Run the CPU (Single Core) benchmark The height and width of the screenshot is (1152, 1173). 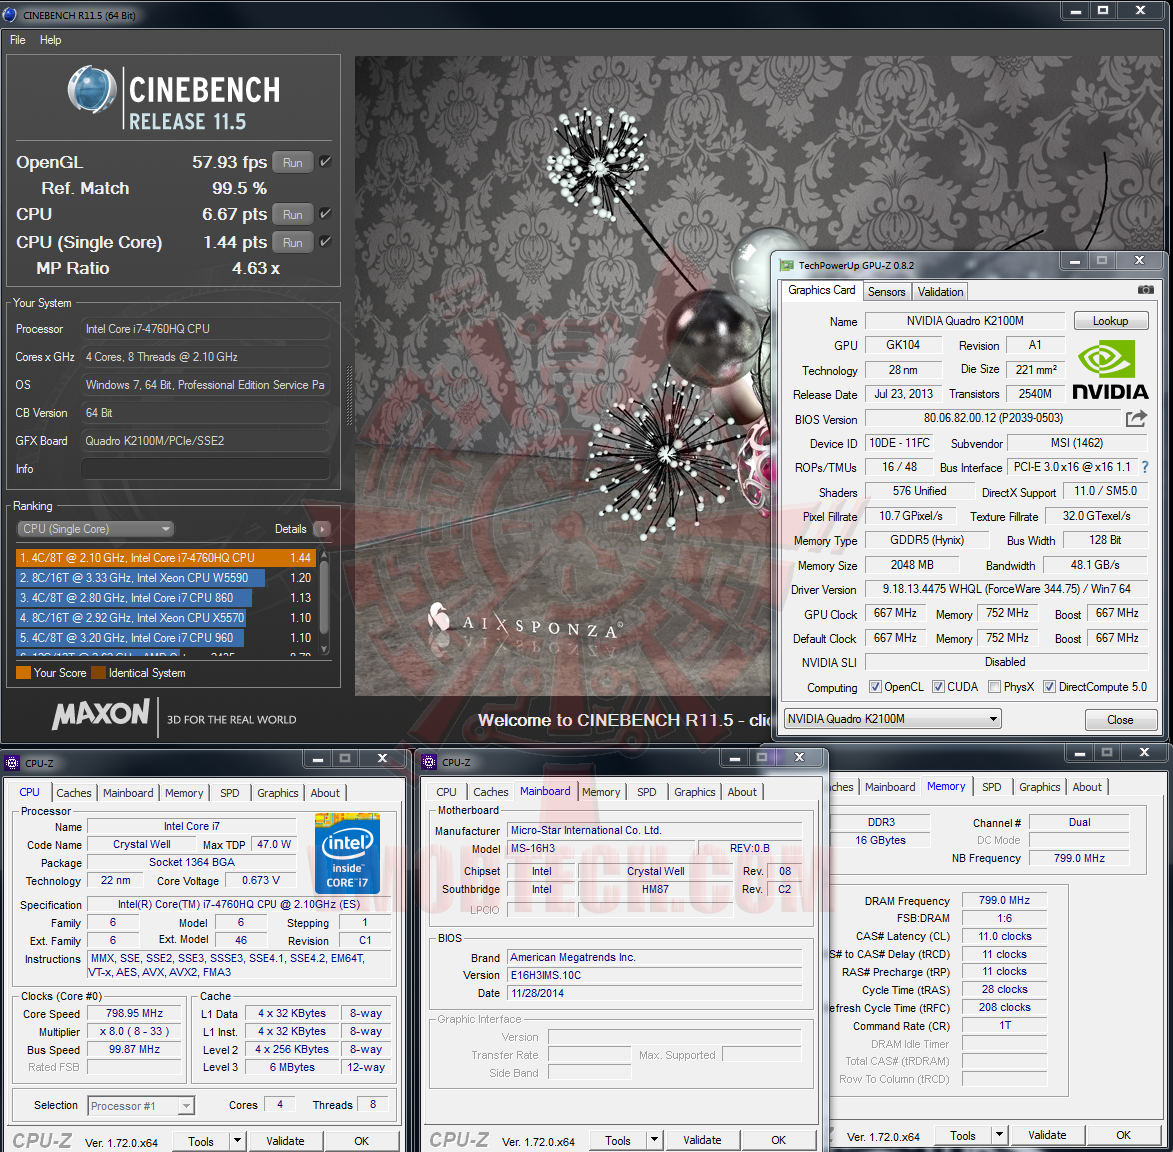293,242
